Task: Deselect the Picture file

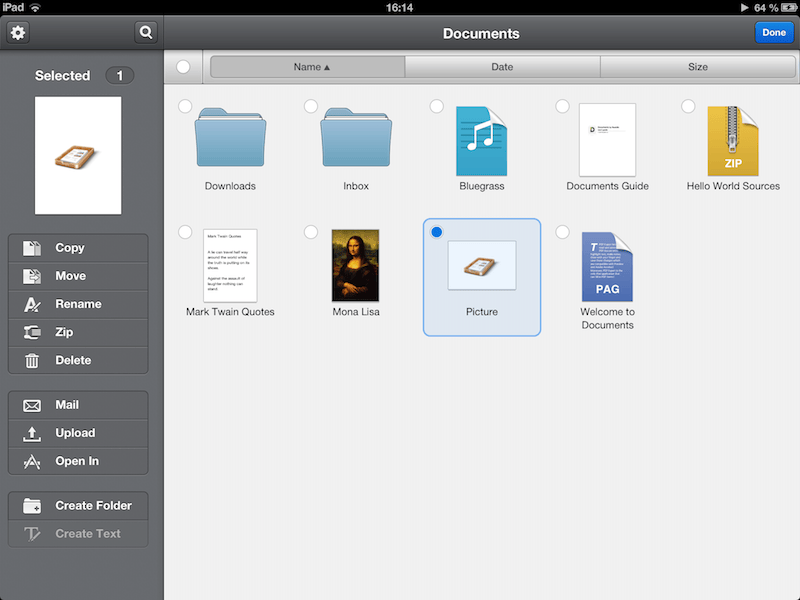Action: [437, 231]
